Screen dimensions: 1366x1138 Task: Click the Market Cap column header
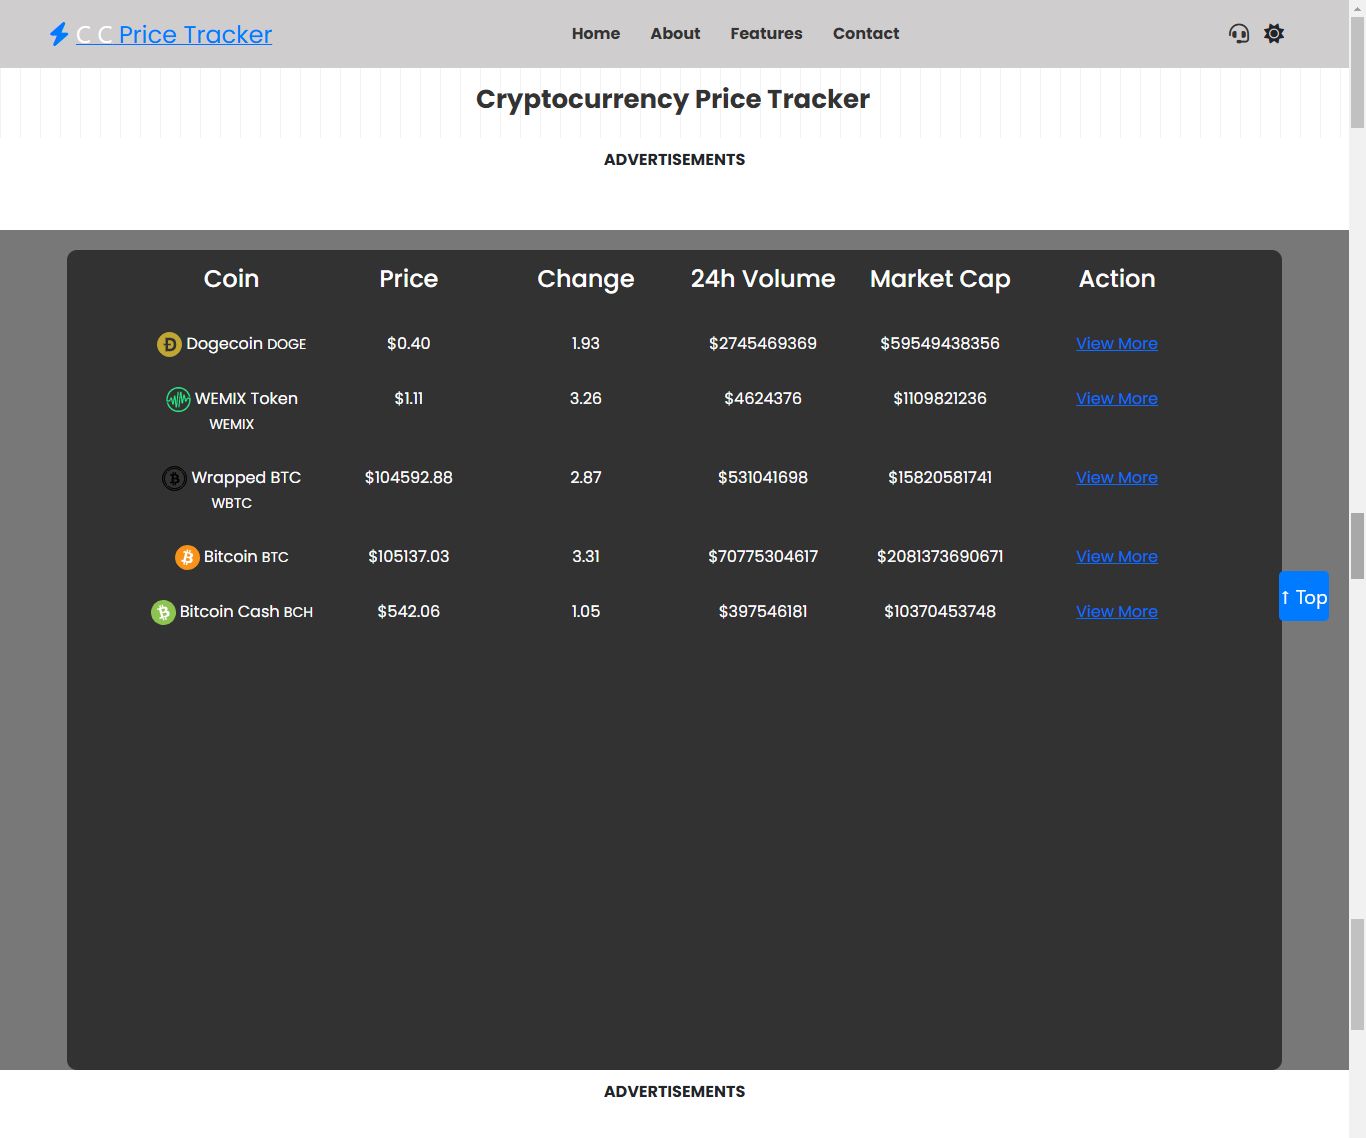pos(940,279)
